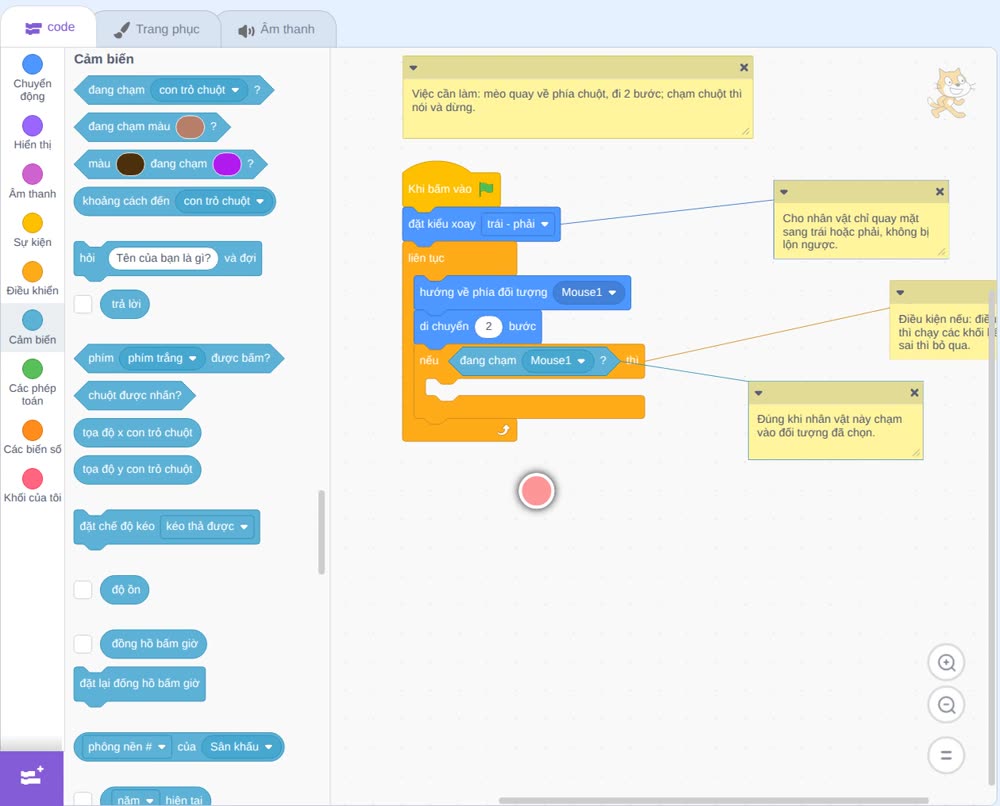This screenshot has height=806, width=1000.
Task: Select the Các biến số category circle
Action: (x=33, y=430)
